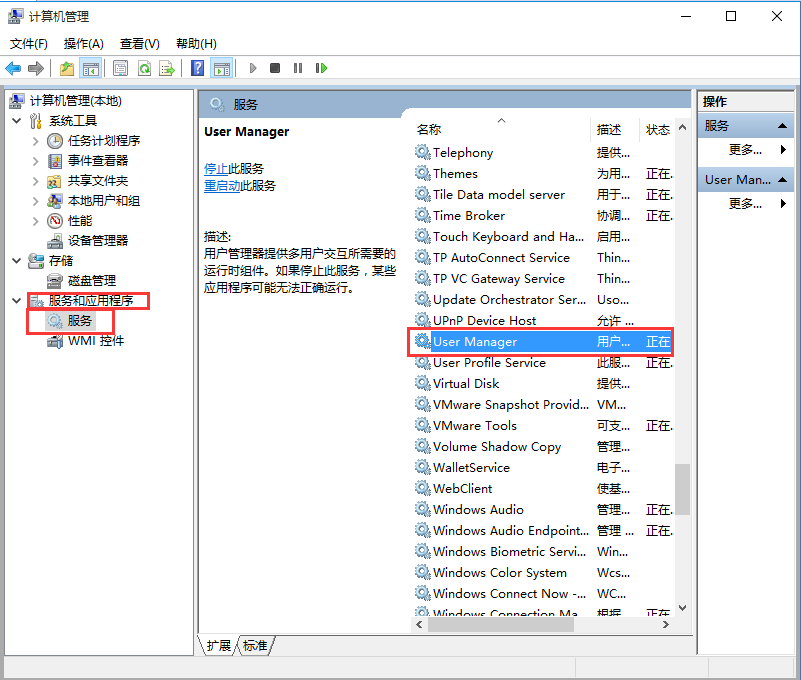Sort services by the 状态 column header
Image resolution: width=801 pixels, height=680 pixels.
(657, 129)
